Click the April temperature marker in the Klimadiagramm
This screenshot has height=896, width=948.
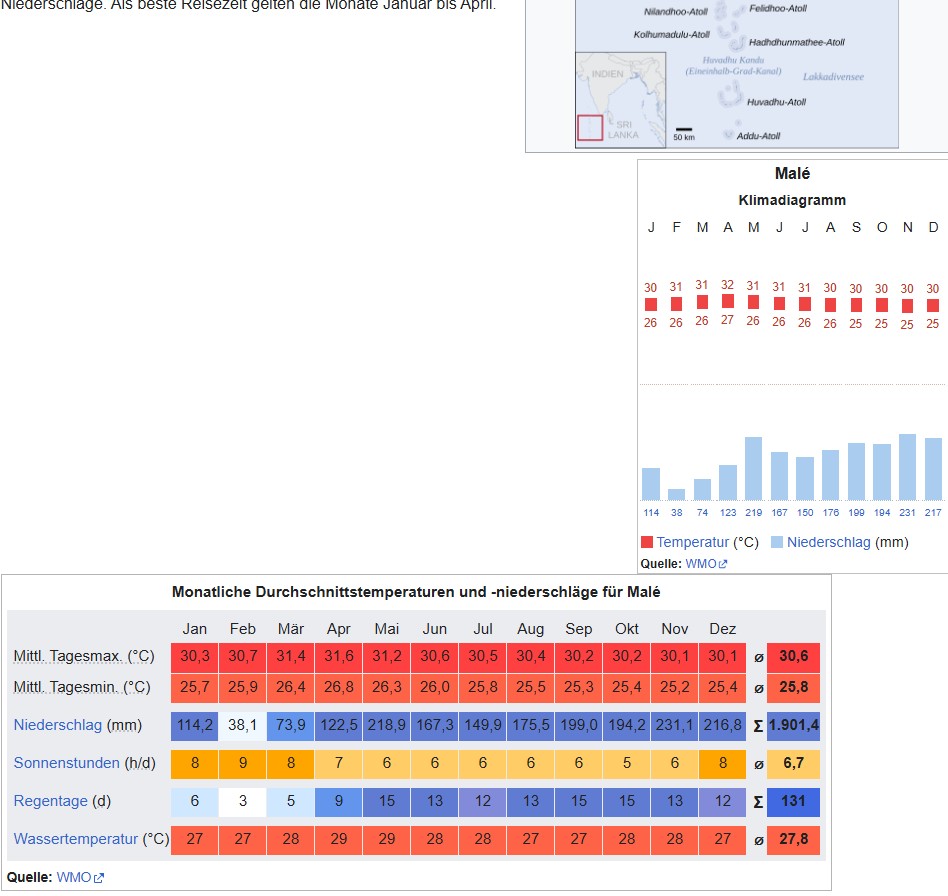tap(728, 301)
